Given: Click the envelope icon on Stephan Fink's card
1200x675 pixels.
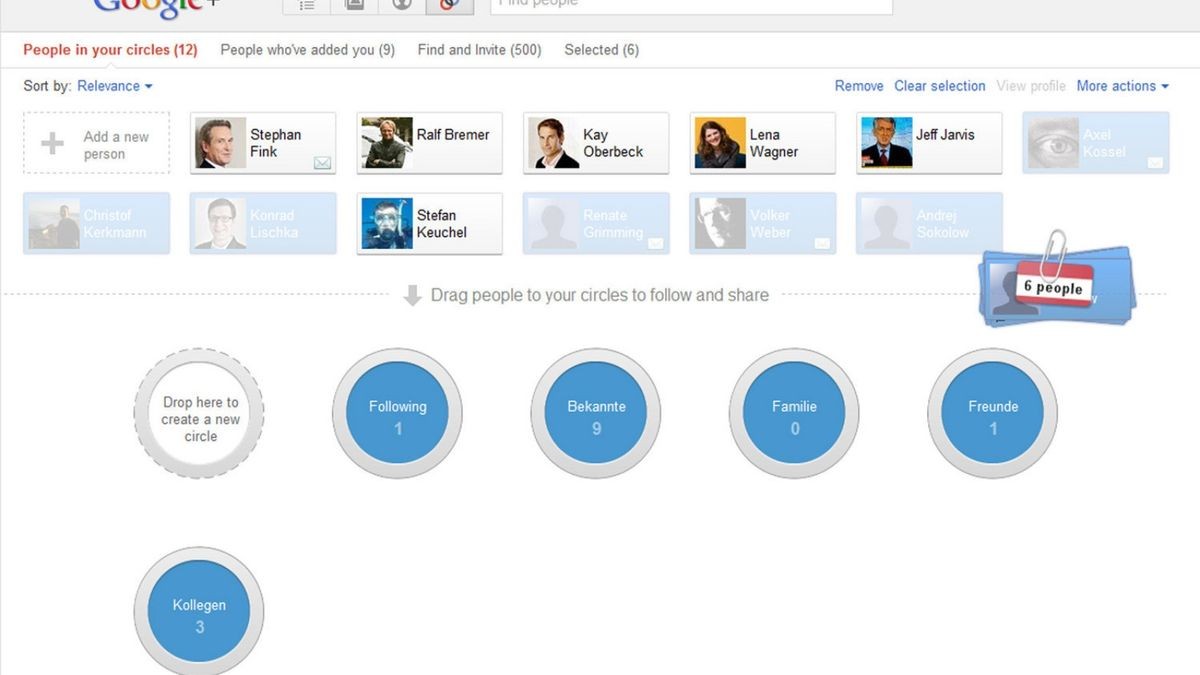Looking at the screenshot, I should pyautogui.click(x=322, y=163).
